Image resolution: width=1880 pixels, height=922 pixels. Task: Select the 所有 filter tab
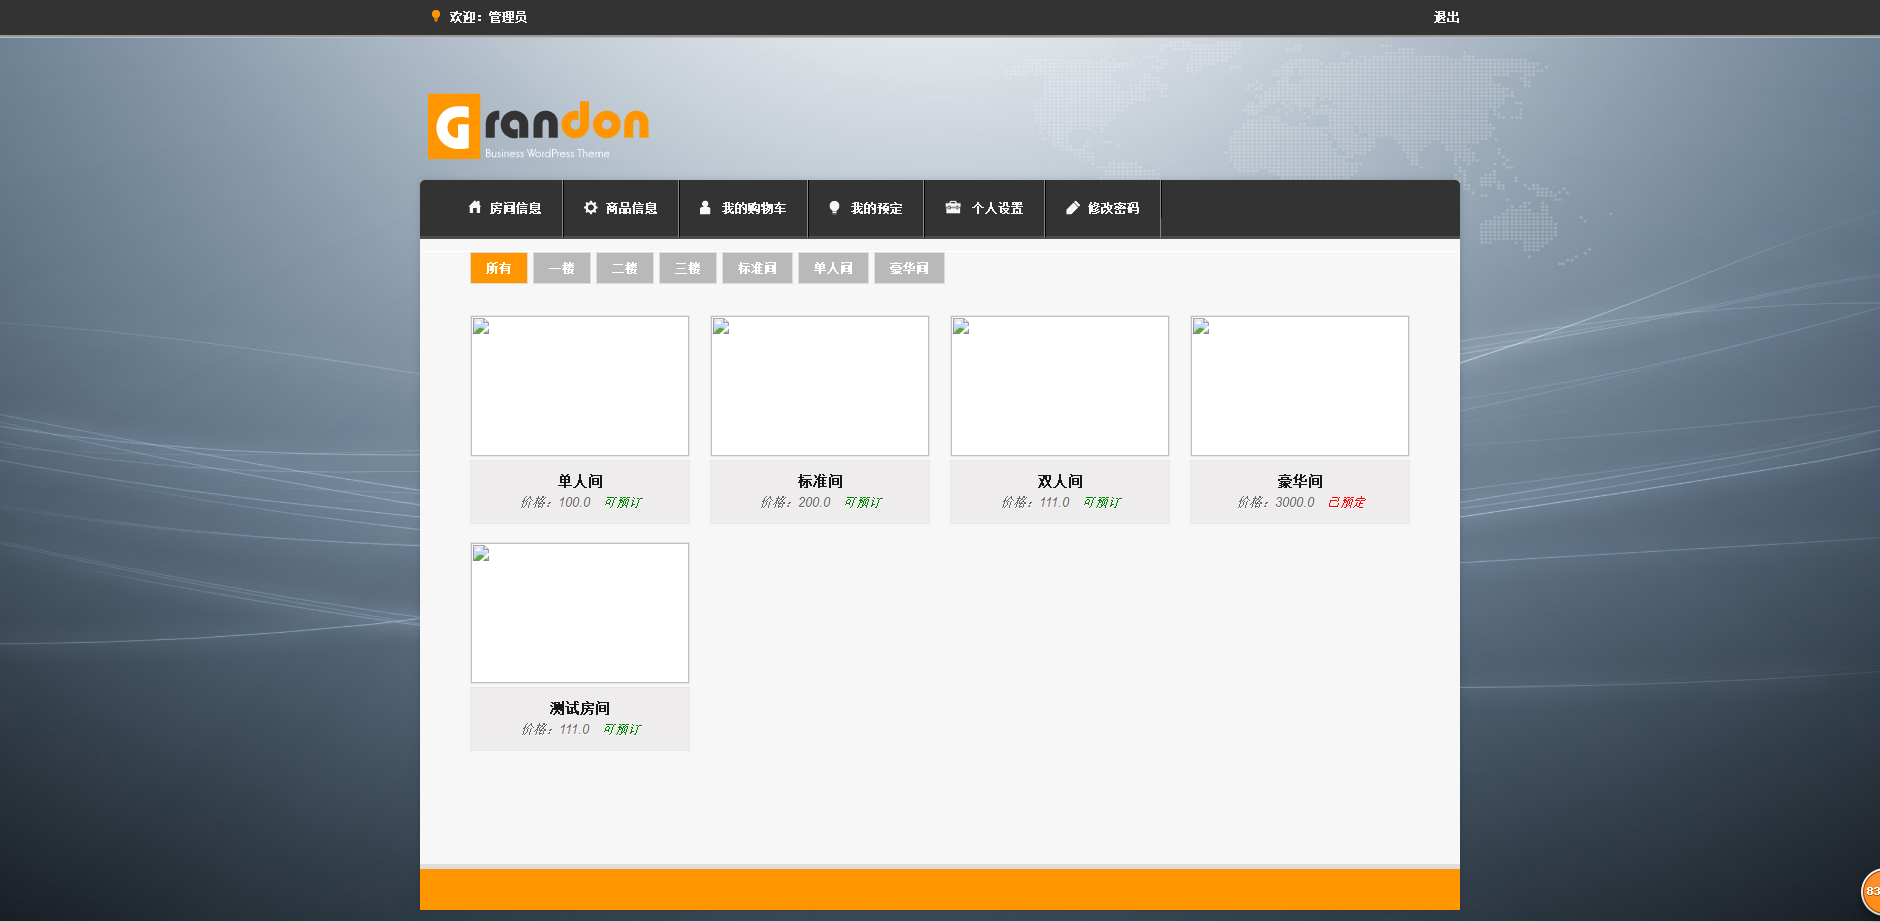point(499,268)
